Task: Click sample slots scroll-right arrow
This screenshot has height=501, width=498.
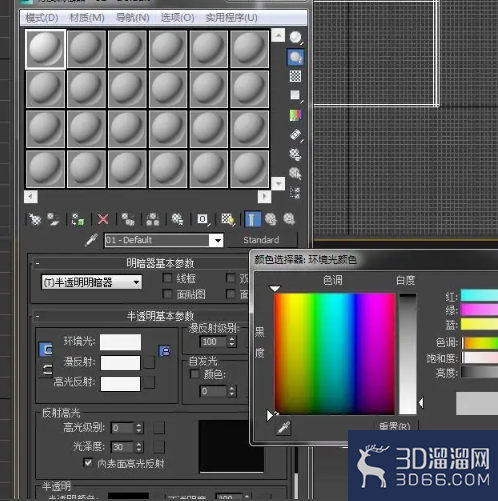Action: coord(264,196)
